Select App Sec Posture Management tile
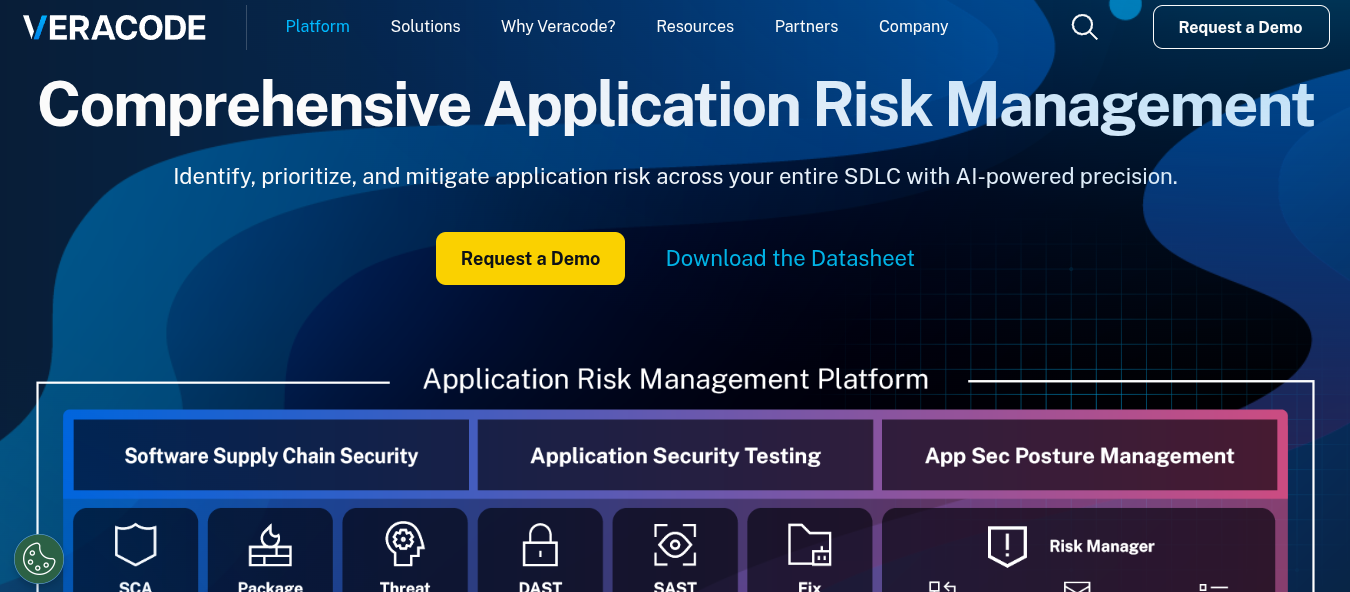Image resolution: width=1350 pixels, height=592 pixels. point(1079,456)
